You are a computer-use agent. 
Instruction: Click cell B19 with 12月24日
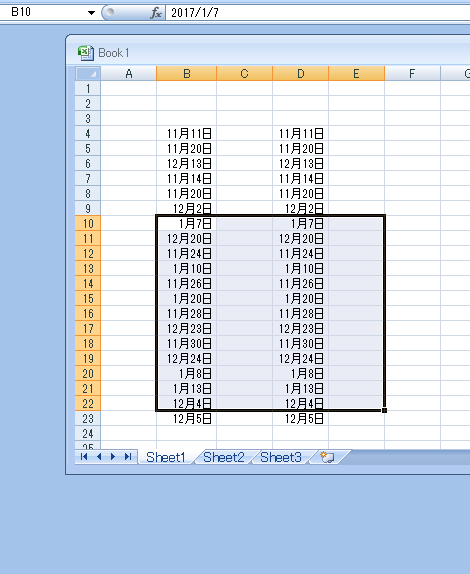point(187,359)
